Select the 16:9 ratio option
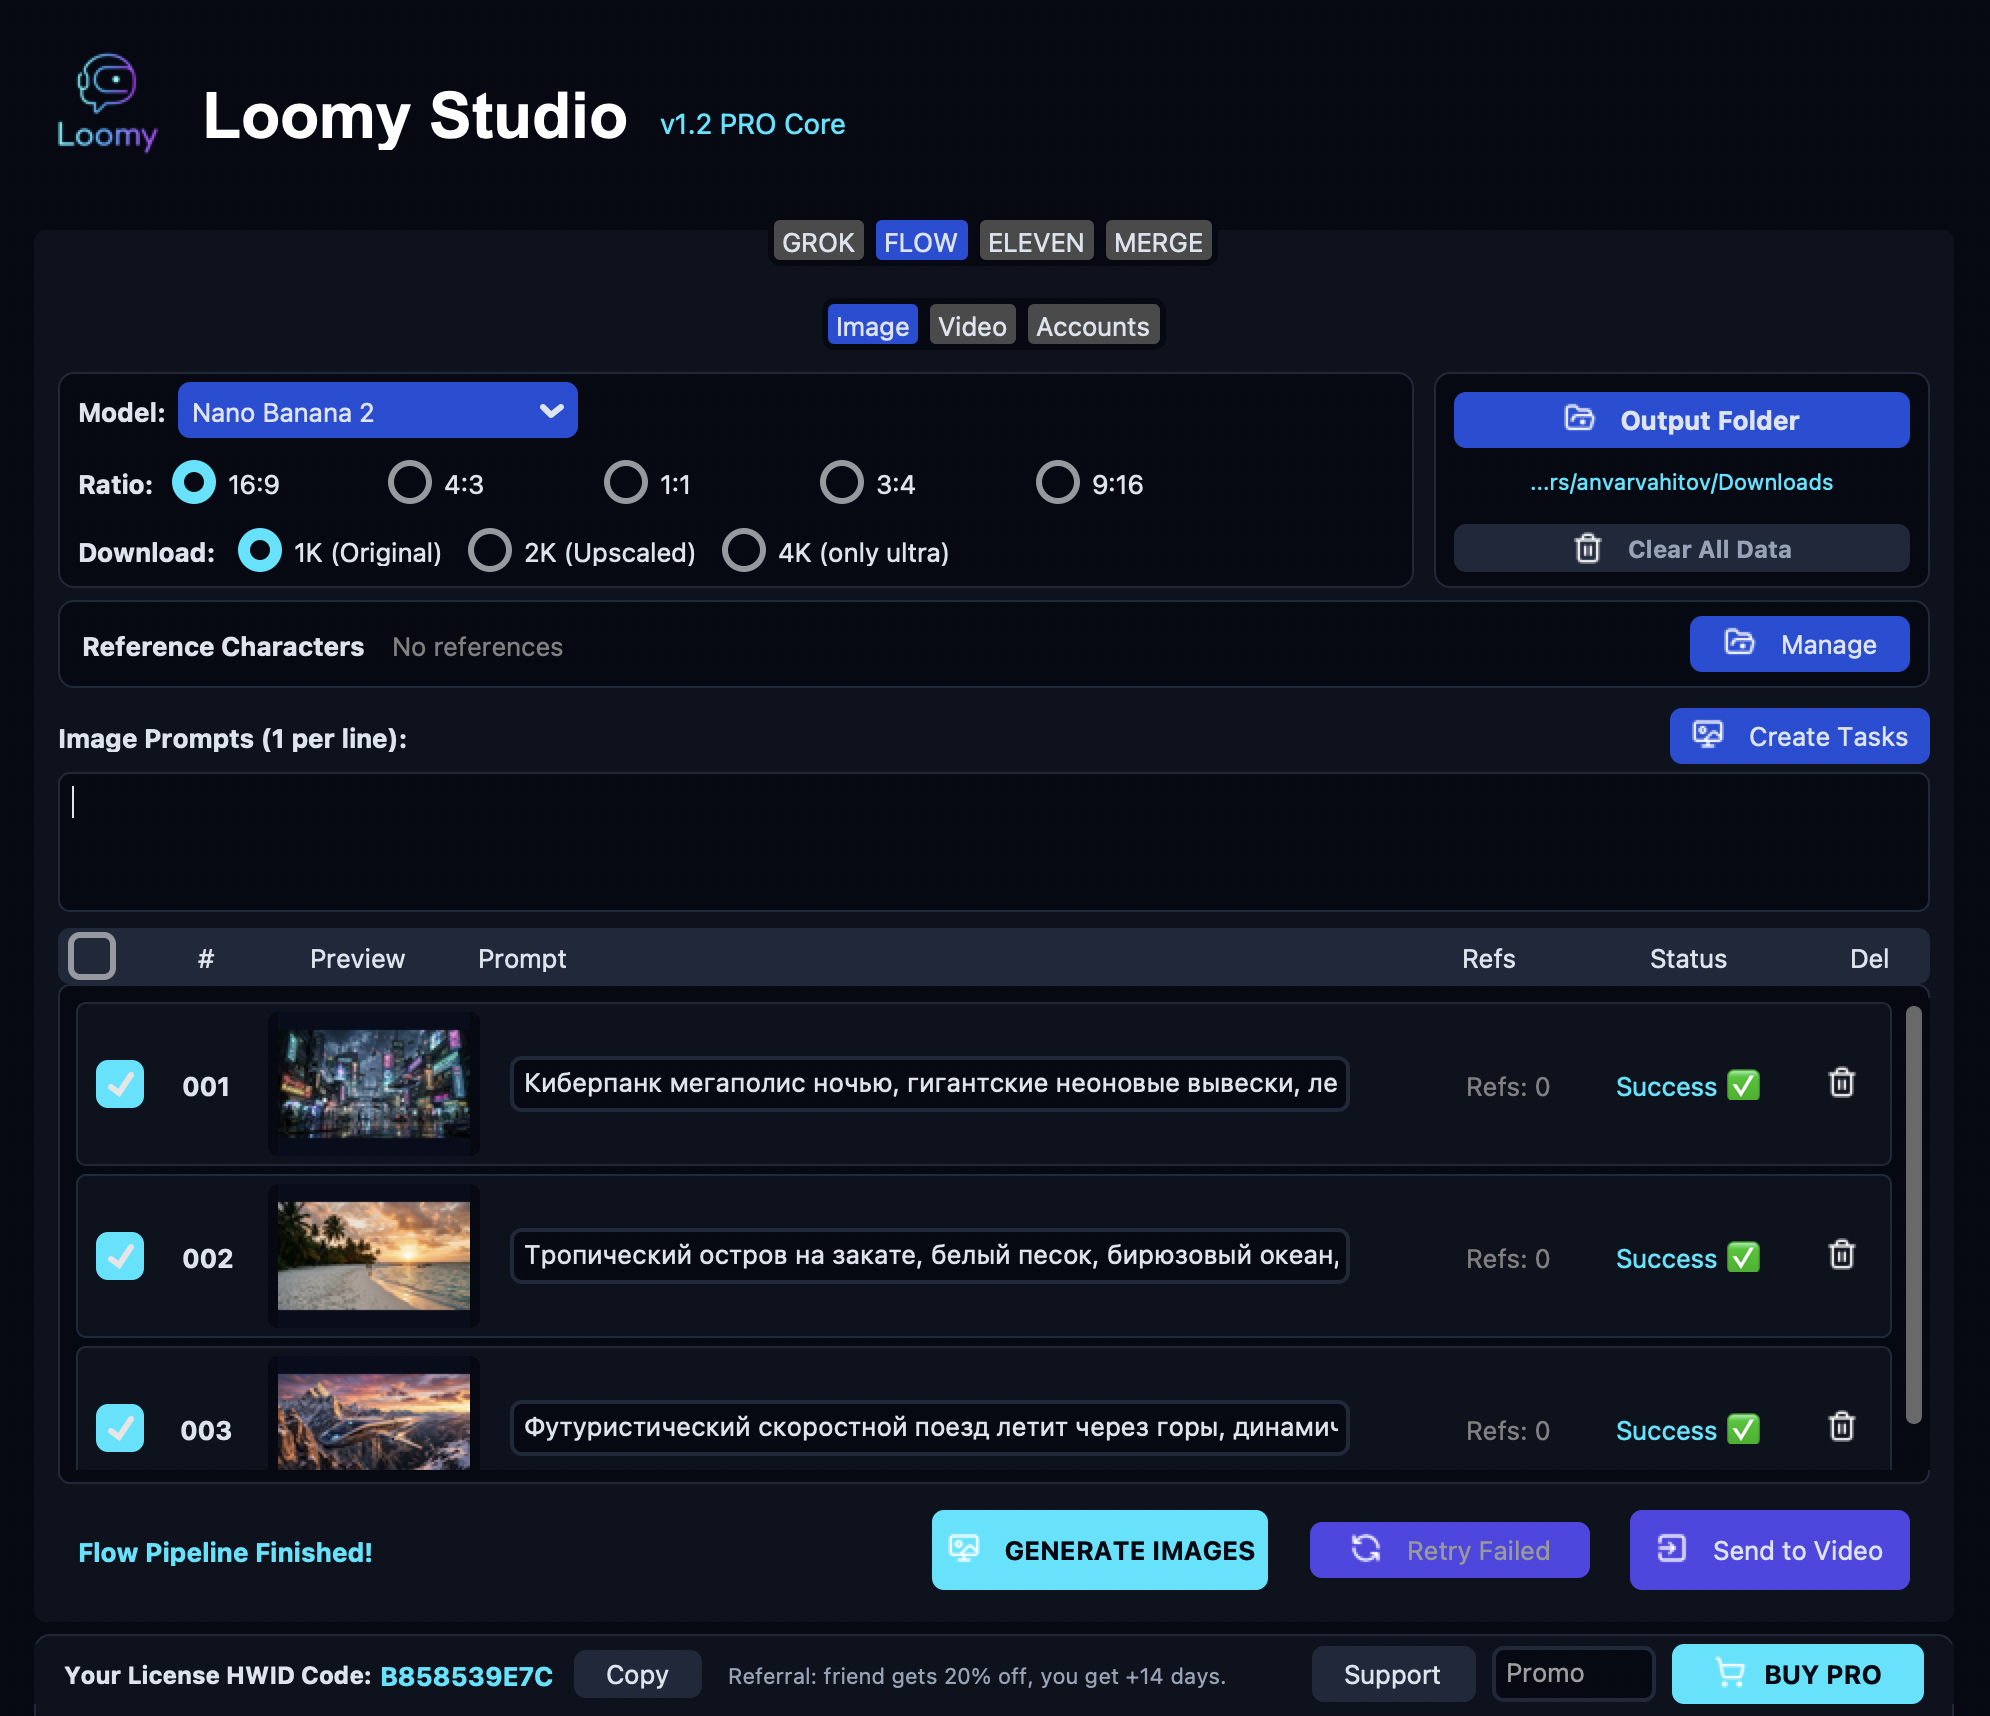This screenshot has width=1990, height=1716. pos(194,483)
